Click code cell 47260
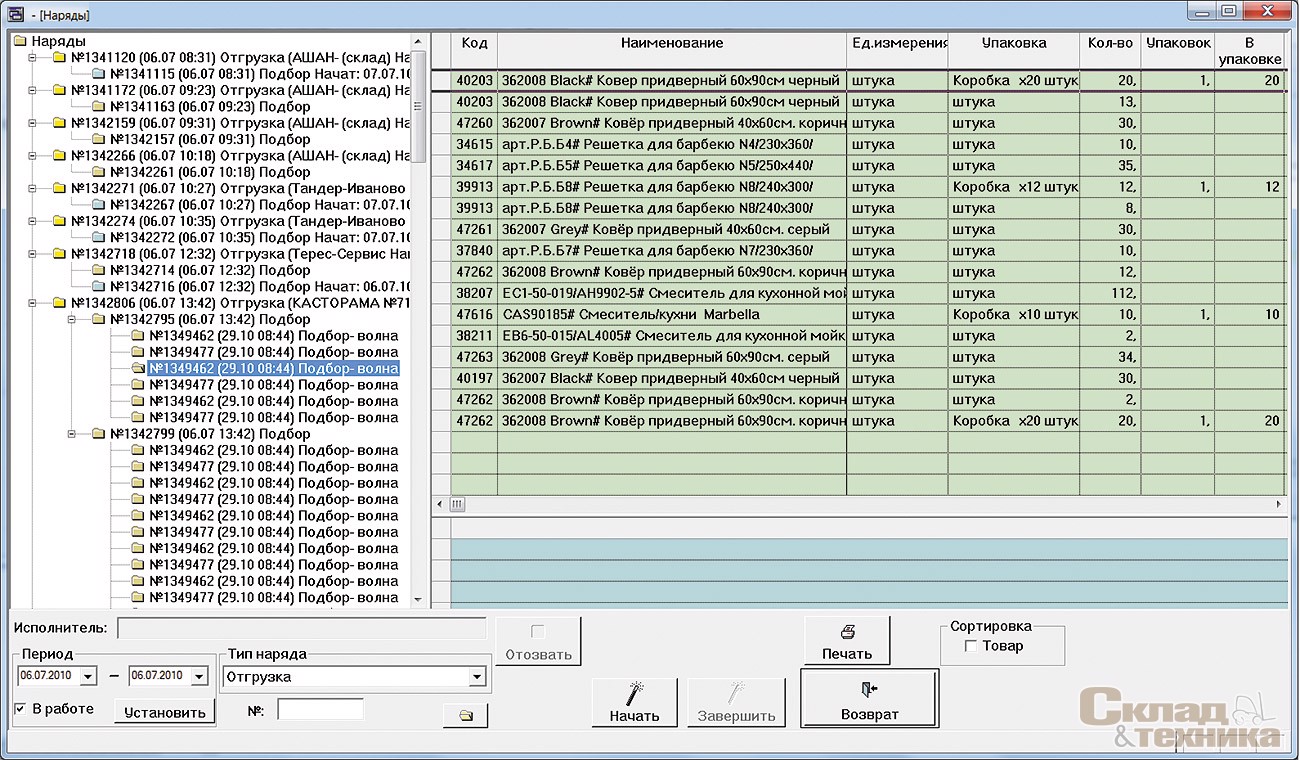 (474, 123)
